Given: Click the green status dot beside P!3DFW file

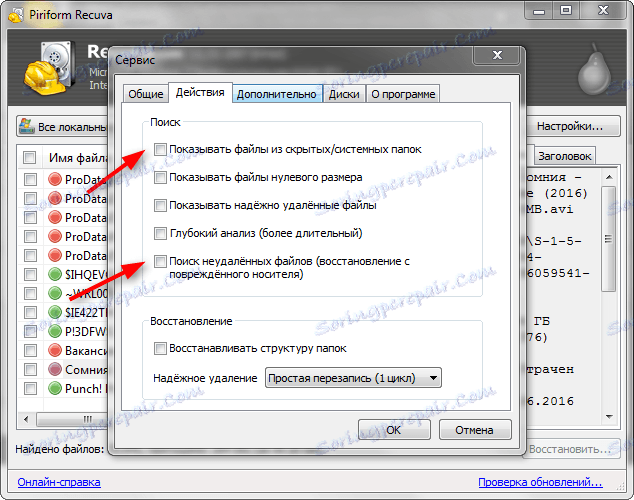Looking at the screenshot, I should tap(55, 331).
